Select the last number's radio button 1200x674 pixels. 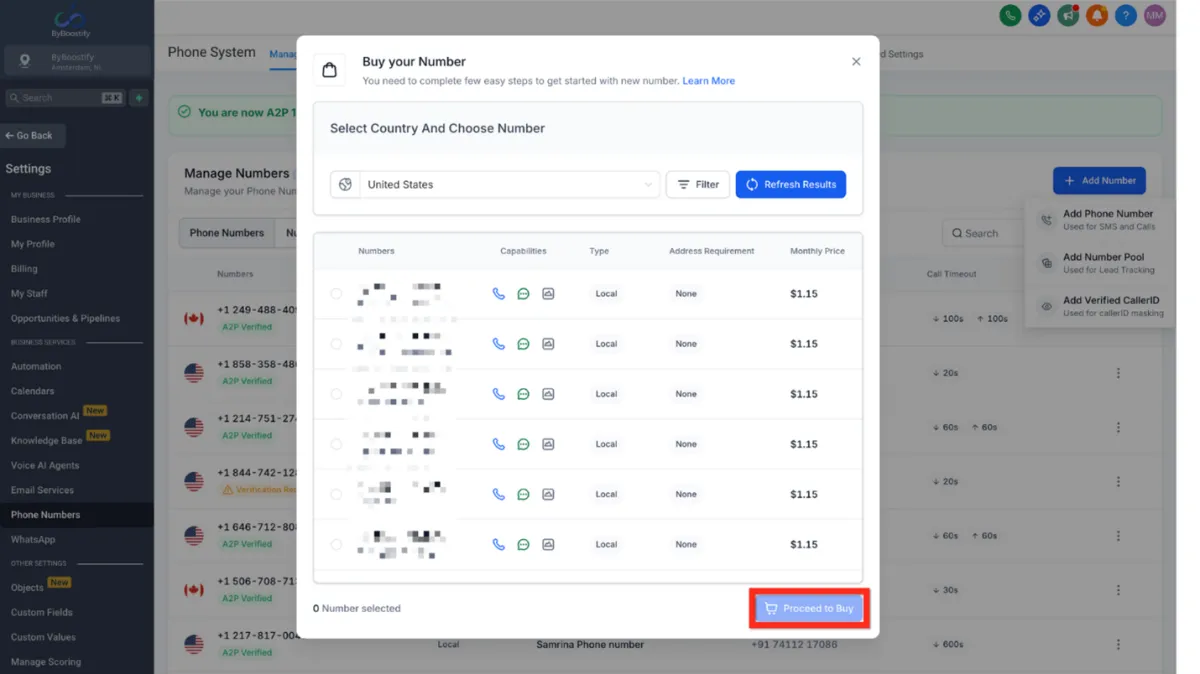[x=336, y=545]
